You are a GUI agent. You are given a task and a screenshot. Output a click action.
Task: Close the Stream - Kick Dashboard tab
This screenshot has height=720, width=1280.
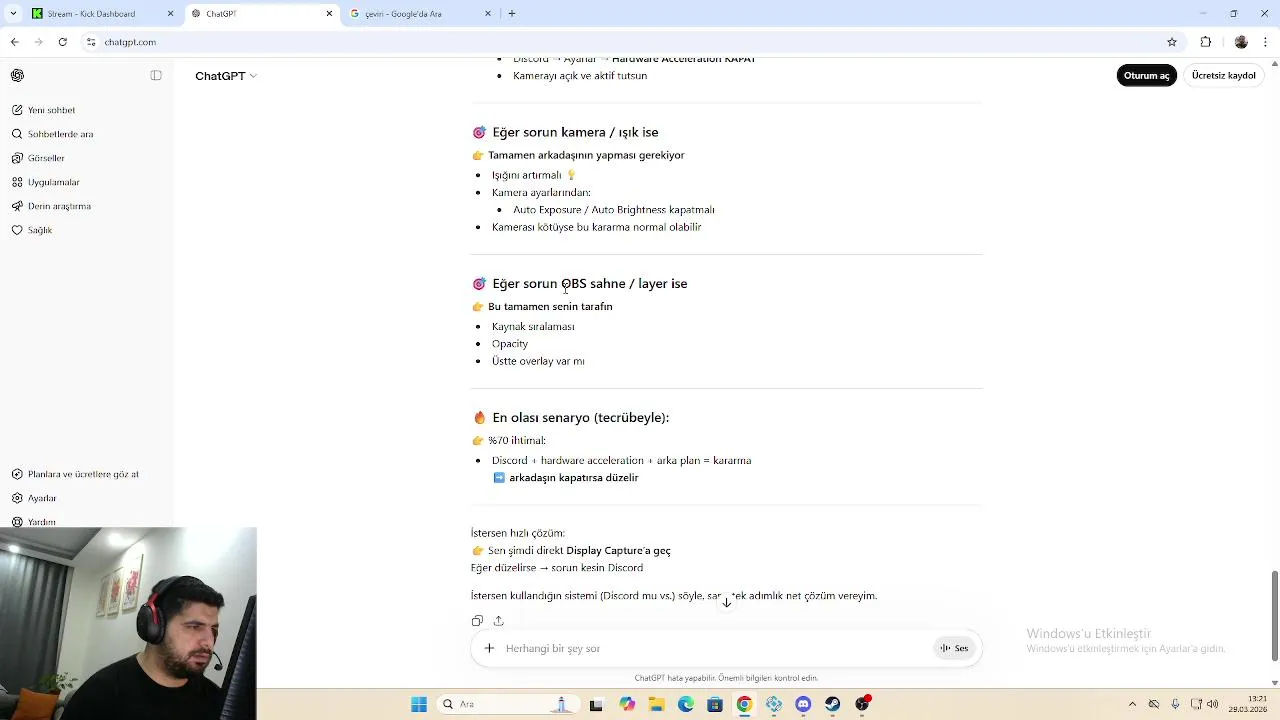coord(170,14)
